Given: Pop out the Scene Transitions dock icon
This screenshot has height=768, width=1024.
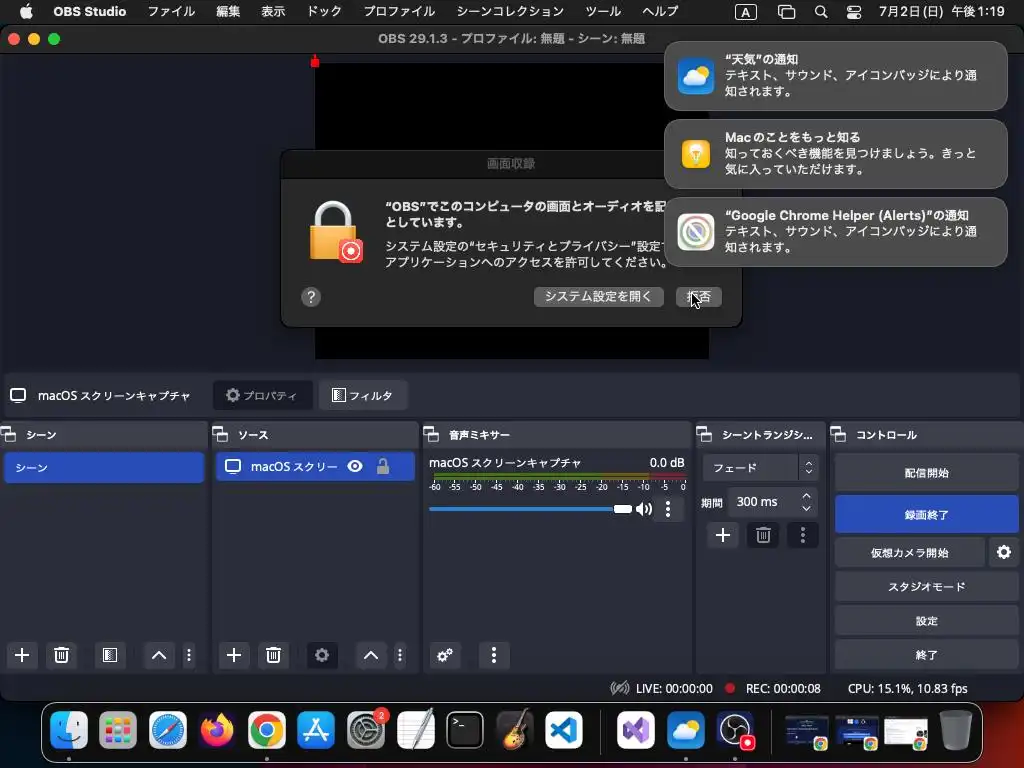Looking at the screenshot, I should pos(704,434).
